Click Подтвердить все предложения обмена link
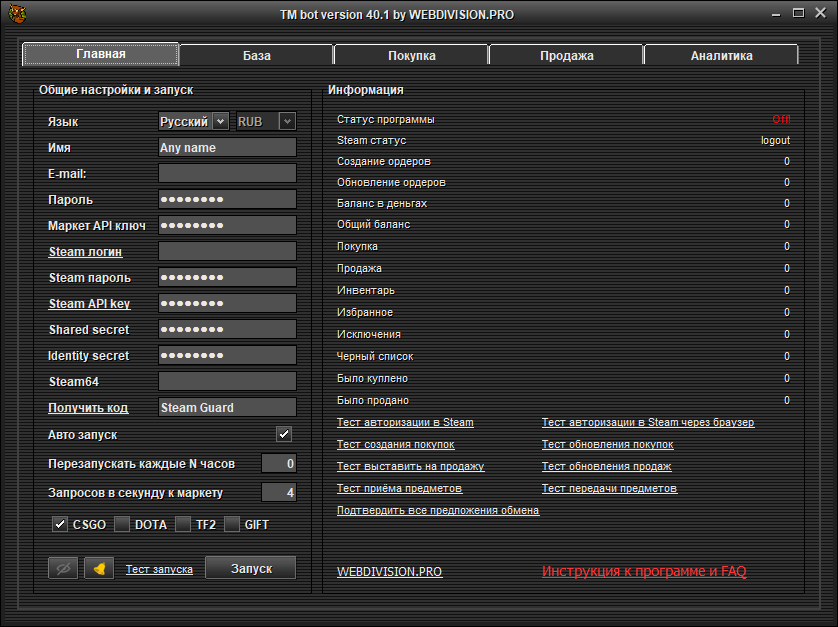 click(438, 511)
